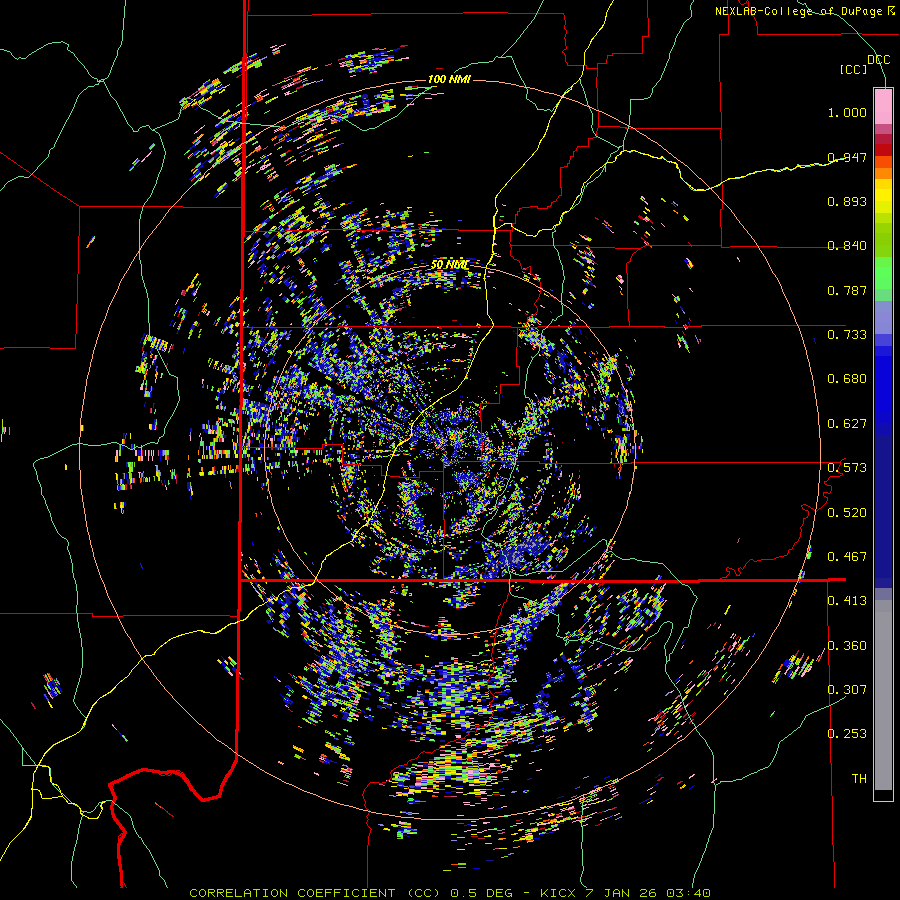
Task: Click the 0.947 scale value
Action: pyautogui.click(x=847, y=157)
